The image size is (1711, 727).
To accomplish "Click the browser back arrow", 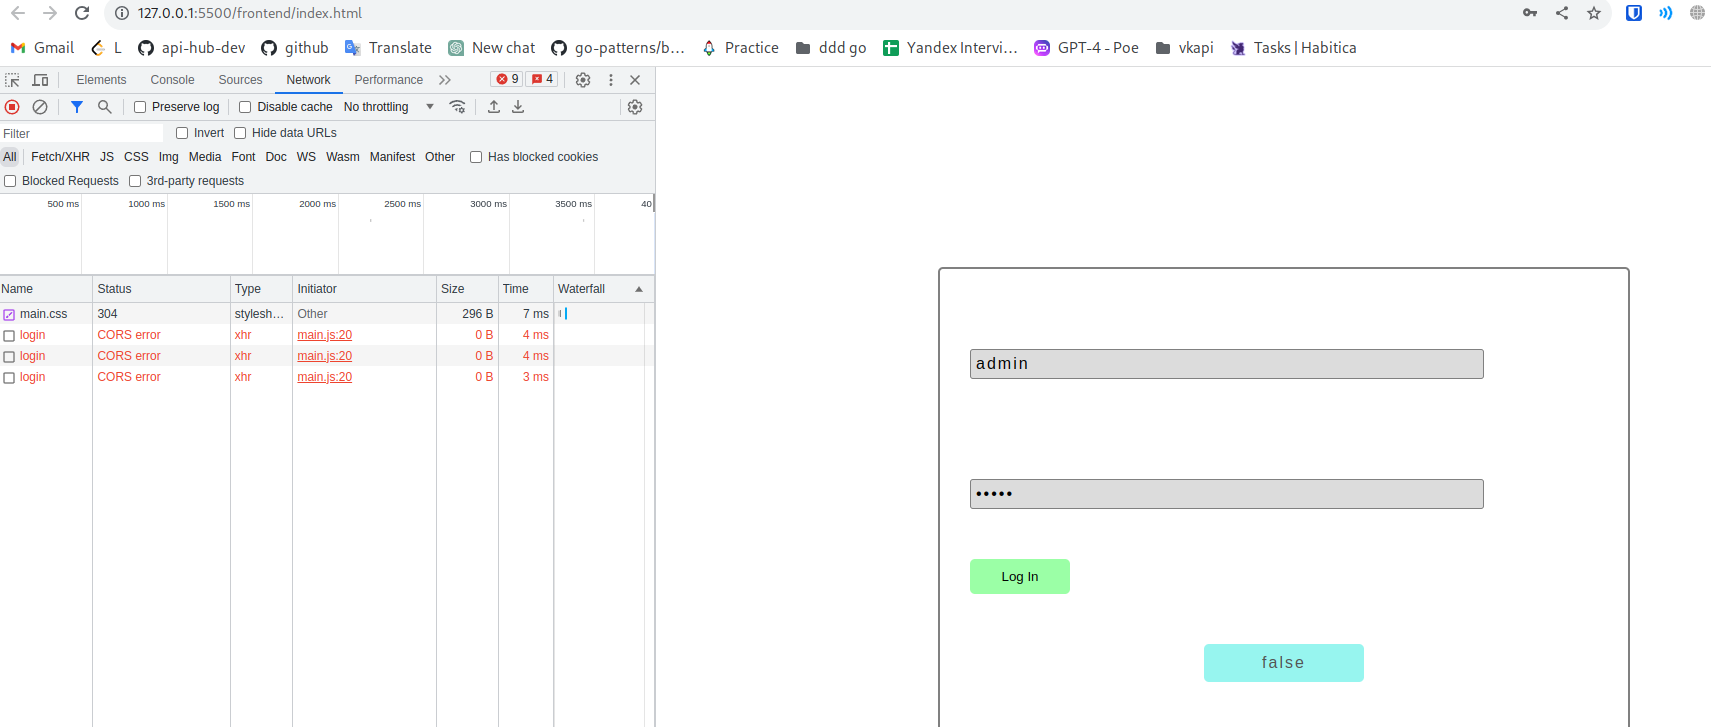I will [x=18, y=13].
